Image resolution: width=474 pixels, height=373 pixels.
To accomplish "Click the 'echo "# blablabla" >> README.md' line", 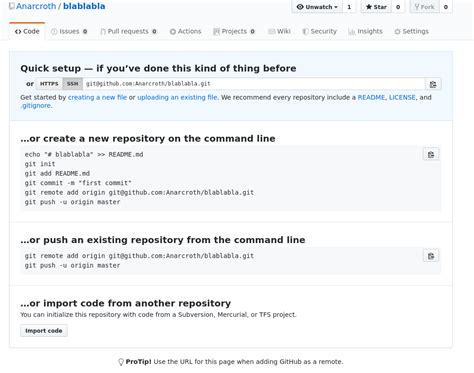I will pos(84,155).
